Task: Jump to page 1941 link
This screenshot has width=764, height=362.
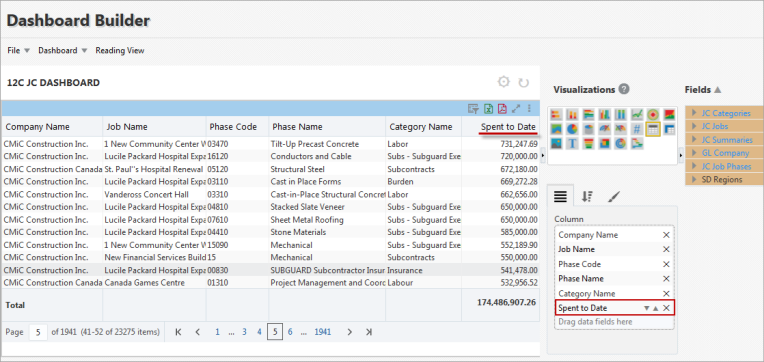Action: (x=323, y=332)
